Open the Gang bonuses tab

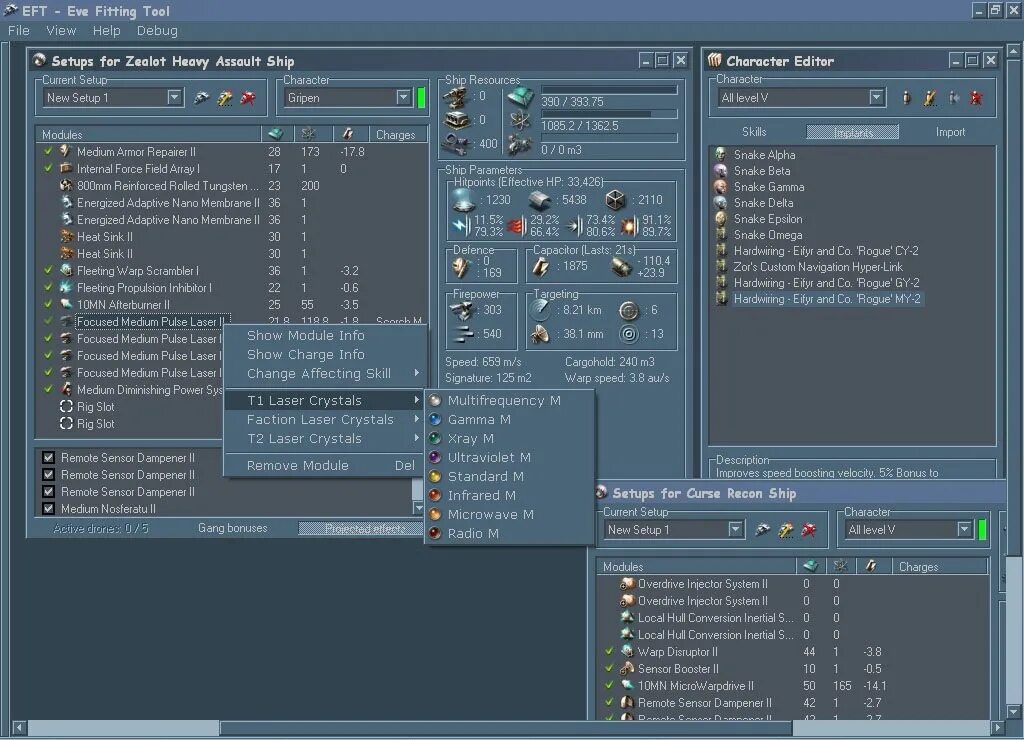pyautogui.click(x=232, y=528)
